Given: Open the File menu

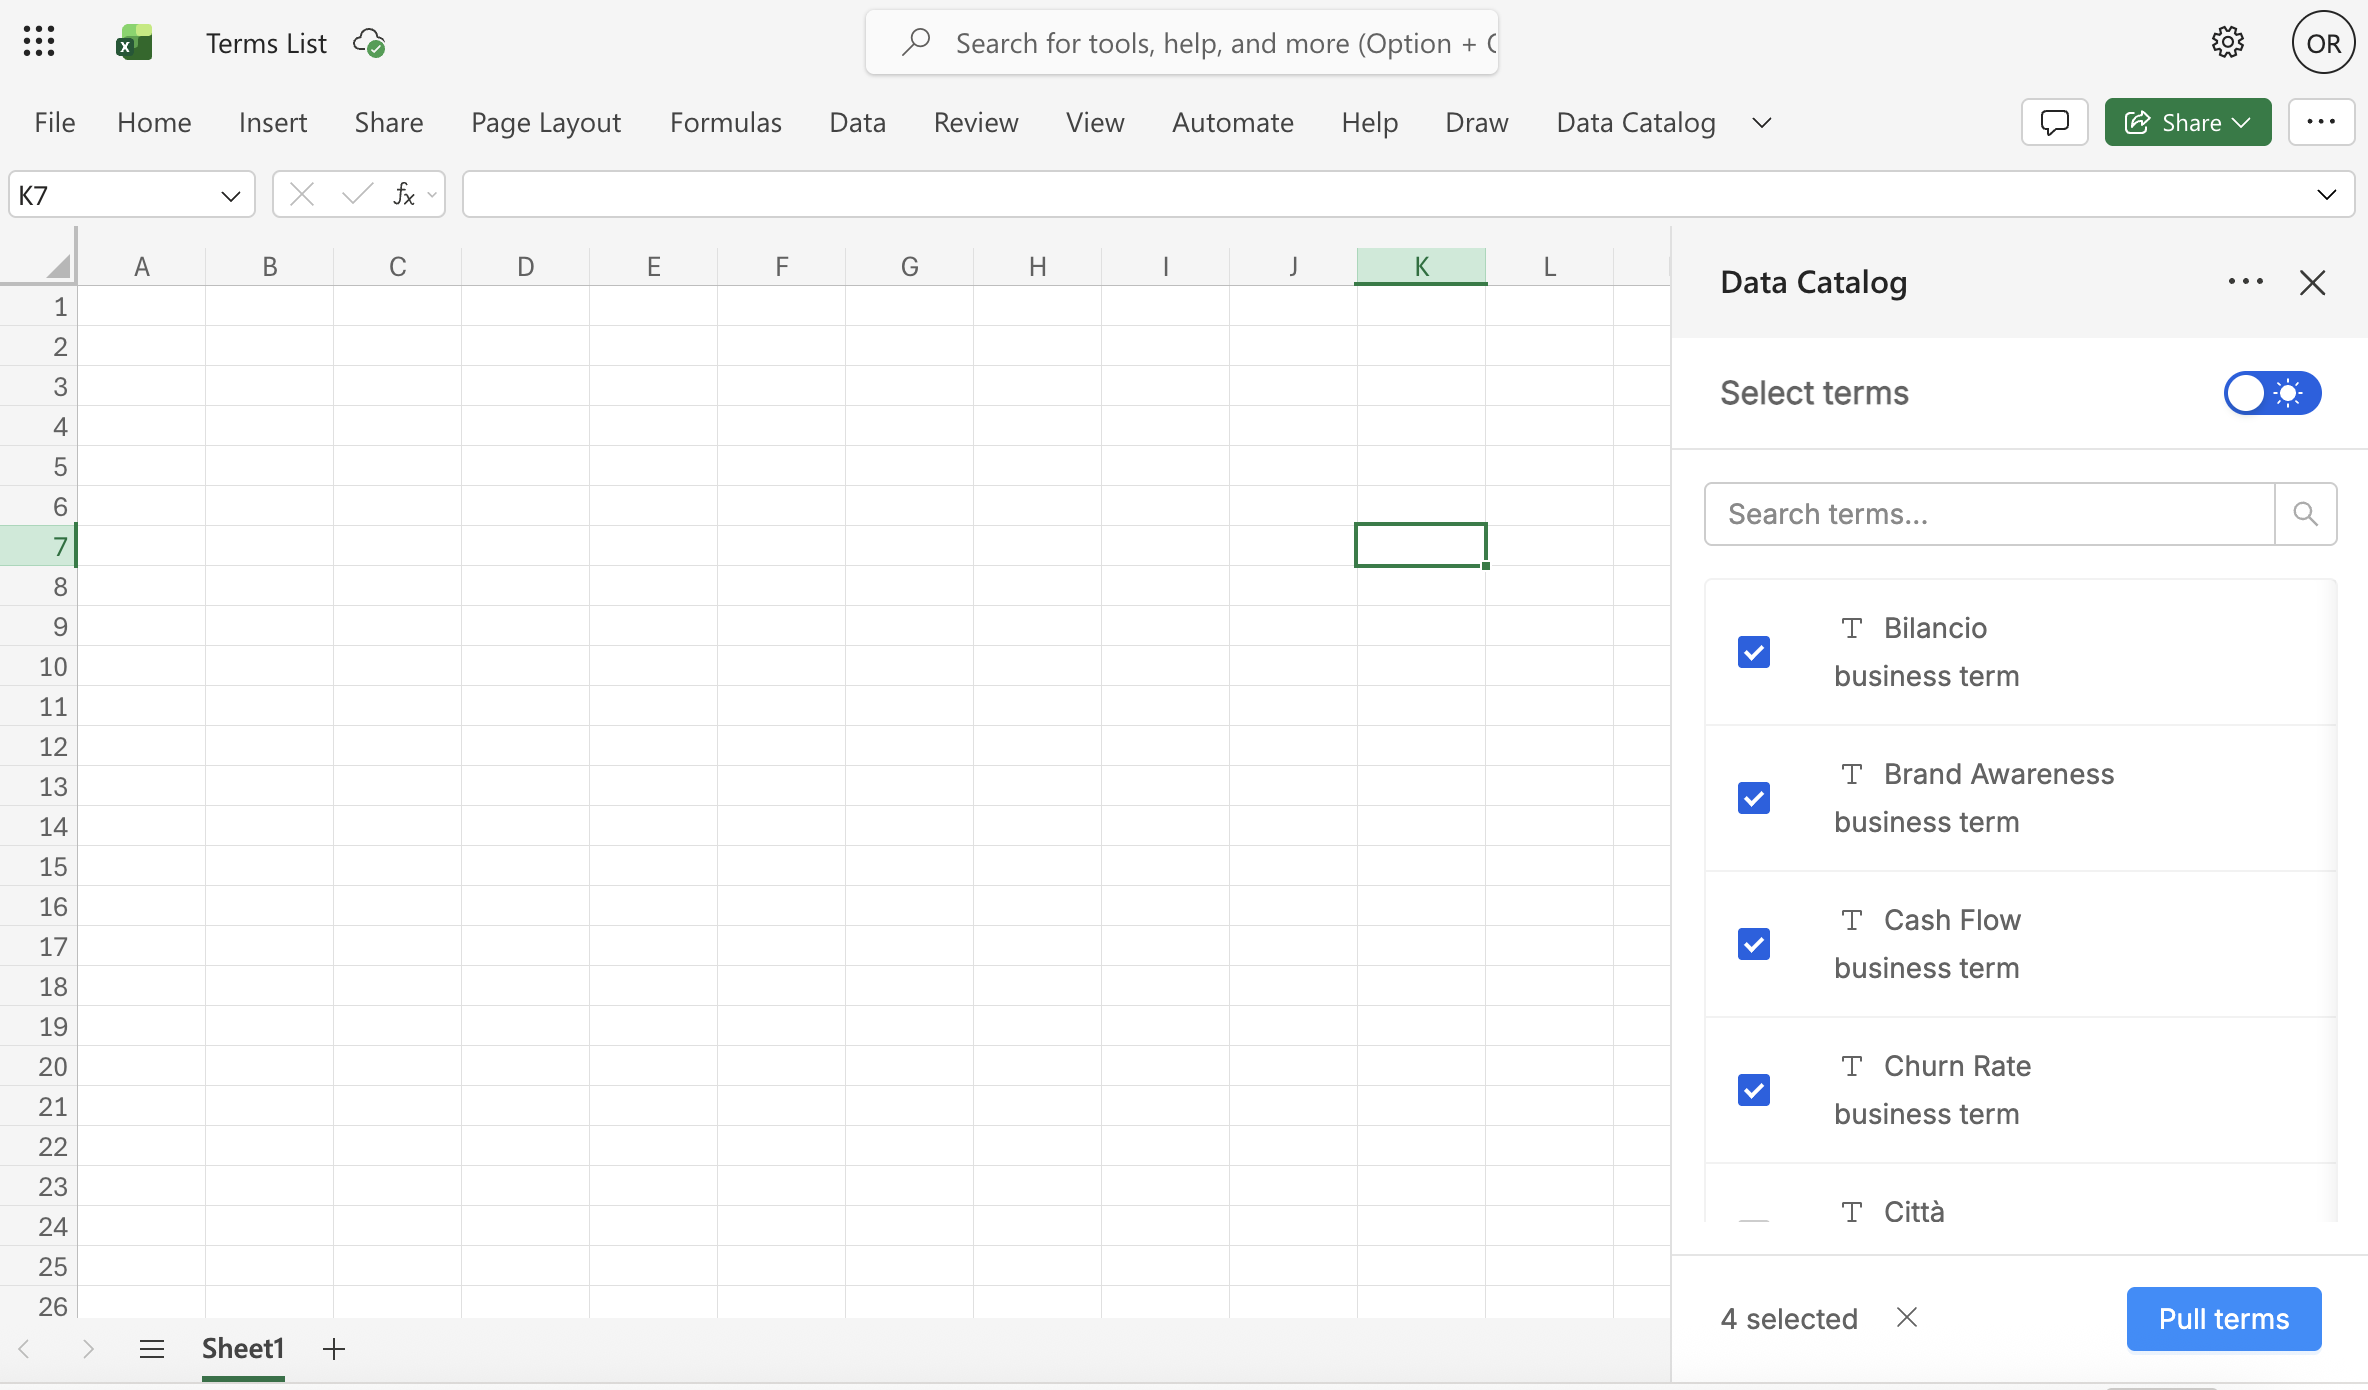Looking at the screenshot, I should pyautogui.click(x=54, y=122).
